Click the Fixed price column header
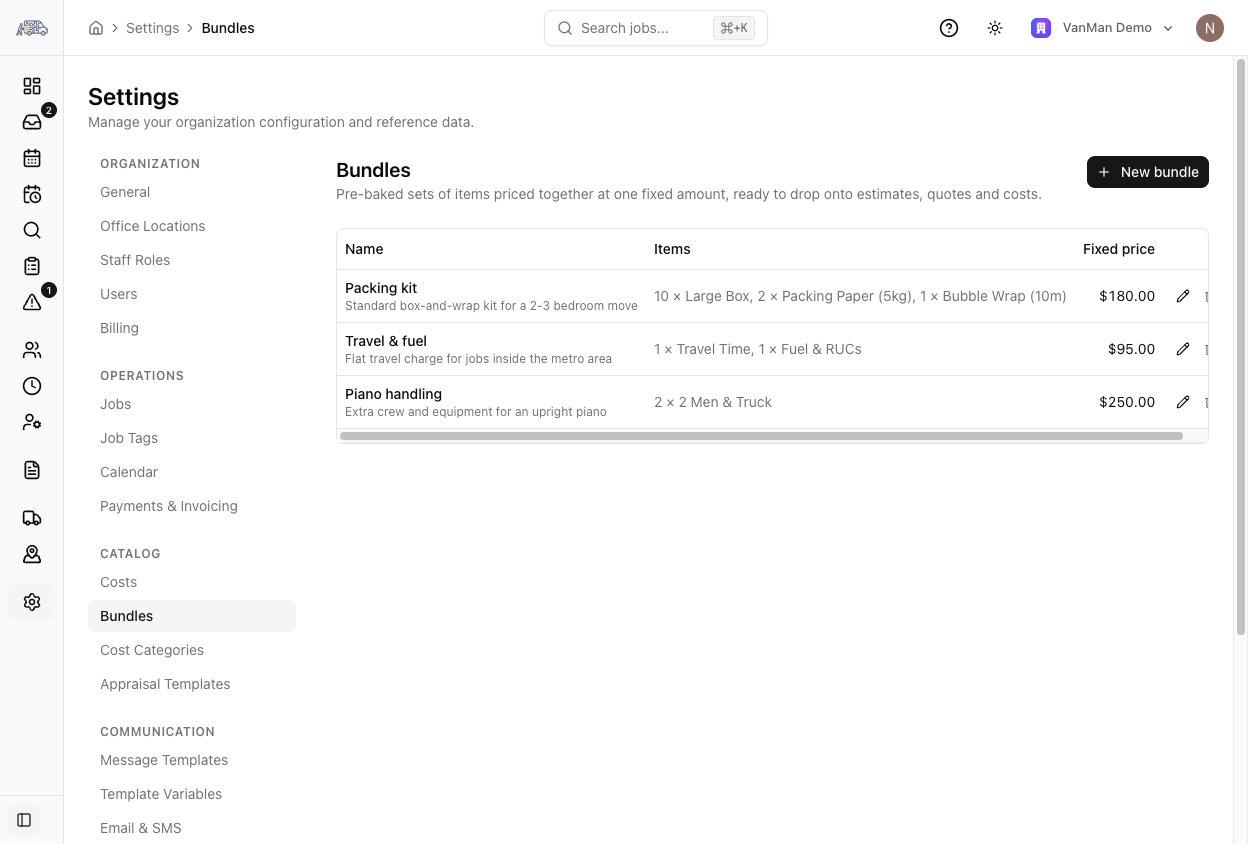This screenshot has width=1248, height=844. [x=1119, y=249]
